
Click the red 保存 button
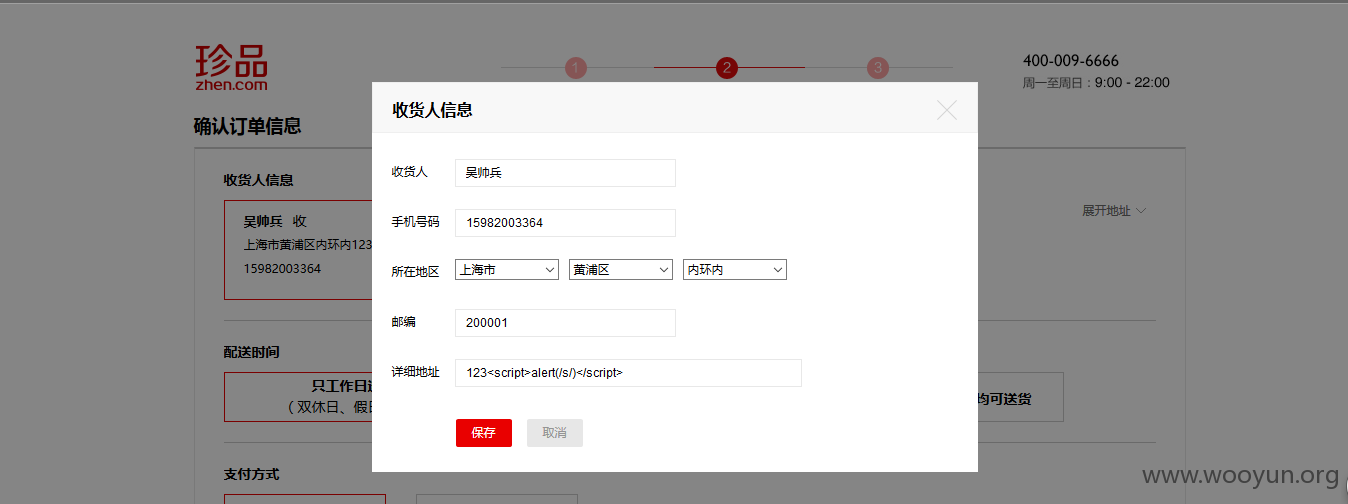tap(484, 433)
